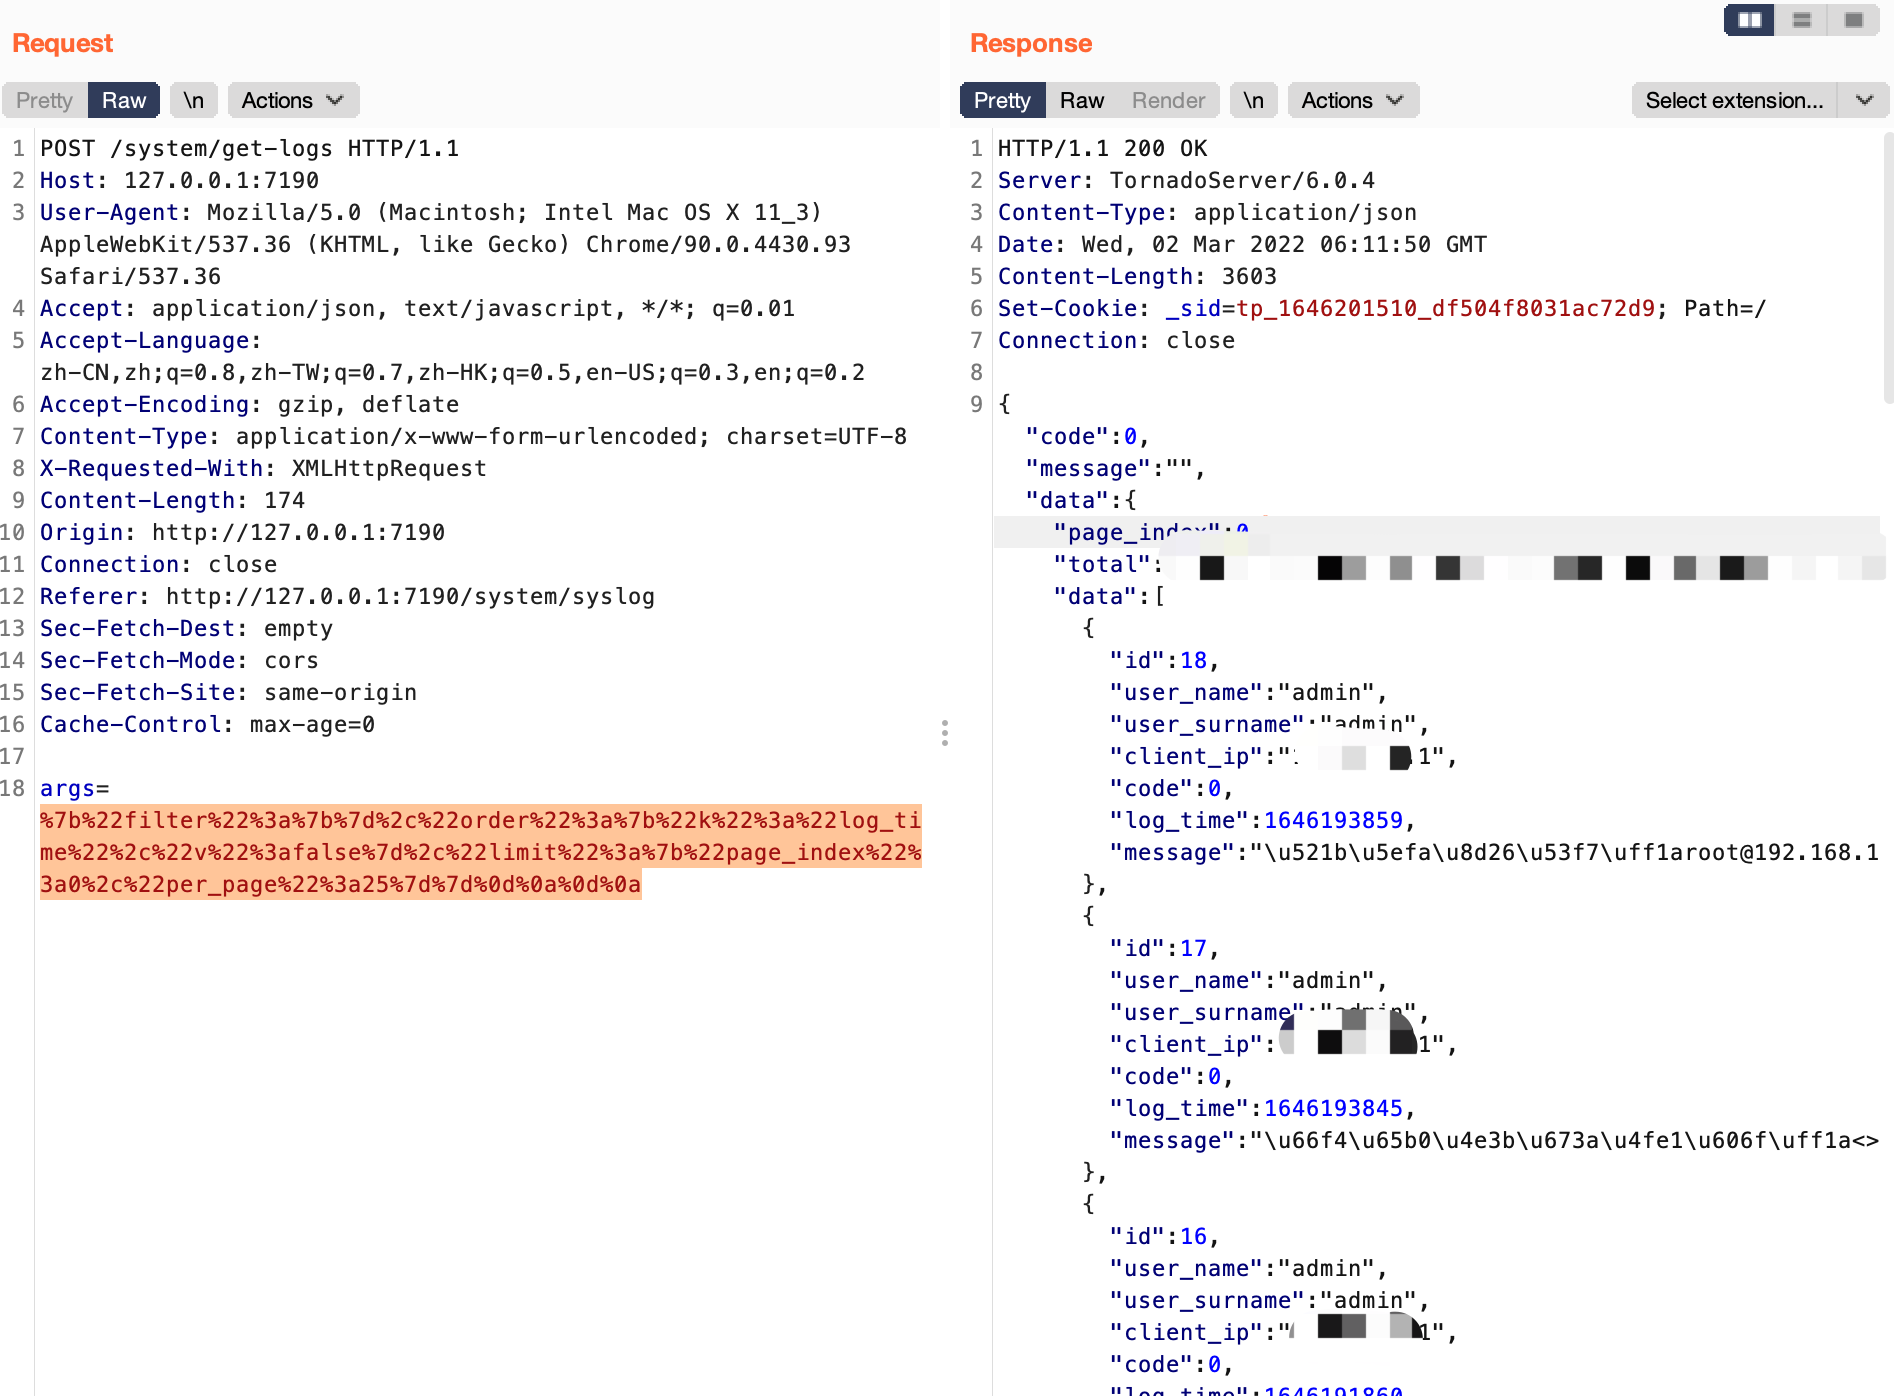
Task: Select the Raw tab in the Request panel
Action: point(123,99)
